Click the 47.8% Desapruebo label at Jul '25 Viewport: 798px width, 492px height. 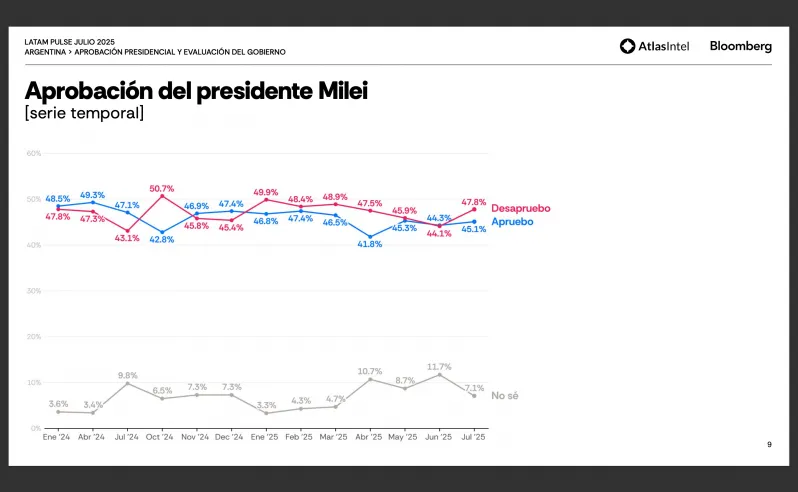pos(473,202)
